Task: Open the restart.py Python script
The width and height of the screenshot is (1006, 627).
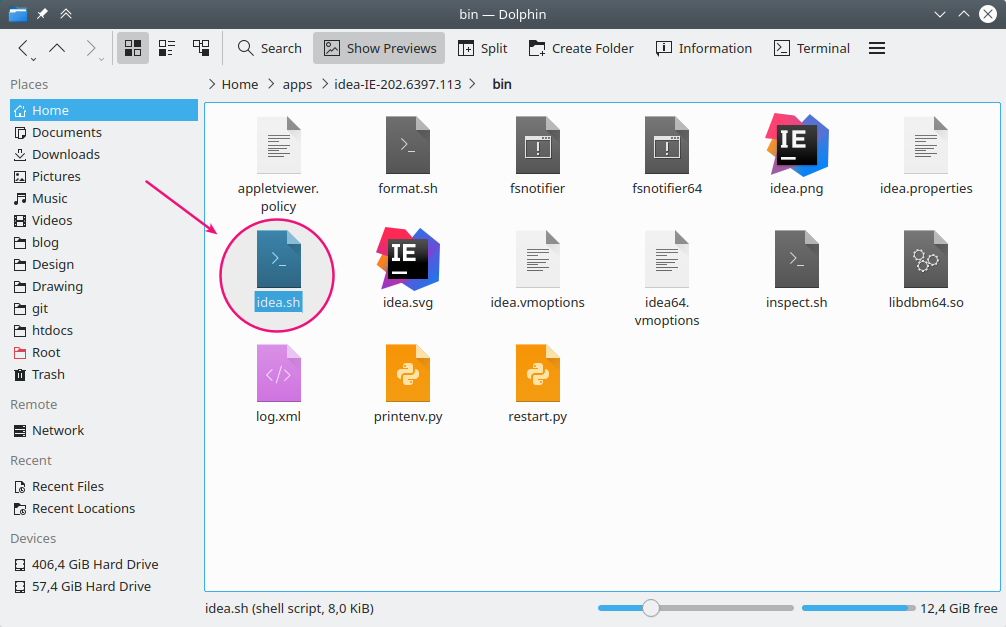Action: coord(537,372)
